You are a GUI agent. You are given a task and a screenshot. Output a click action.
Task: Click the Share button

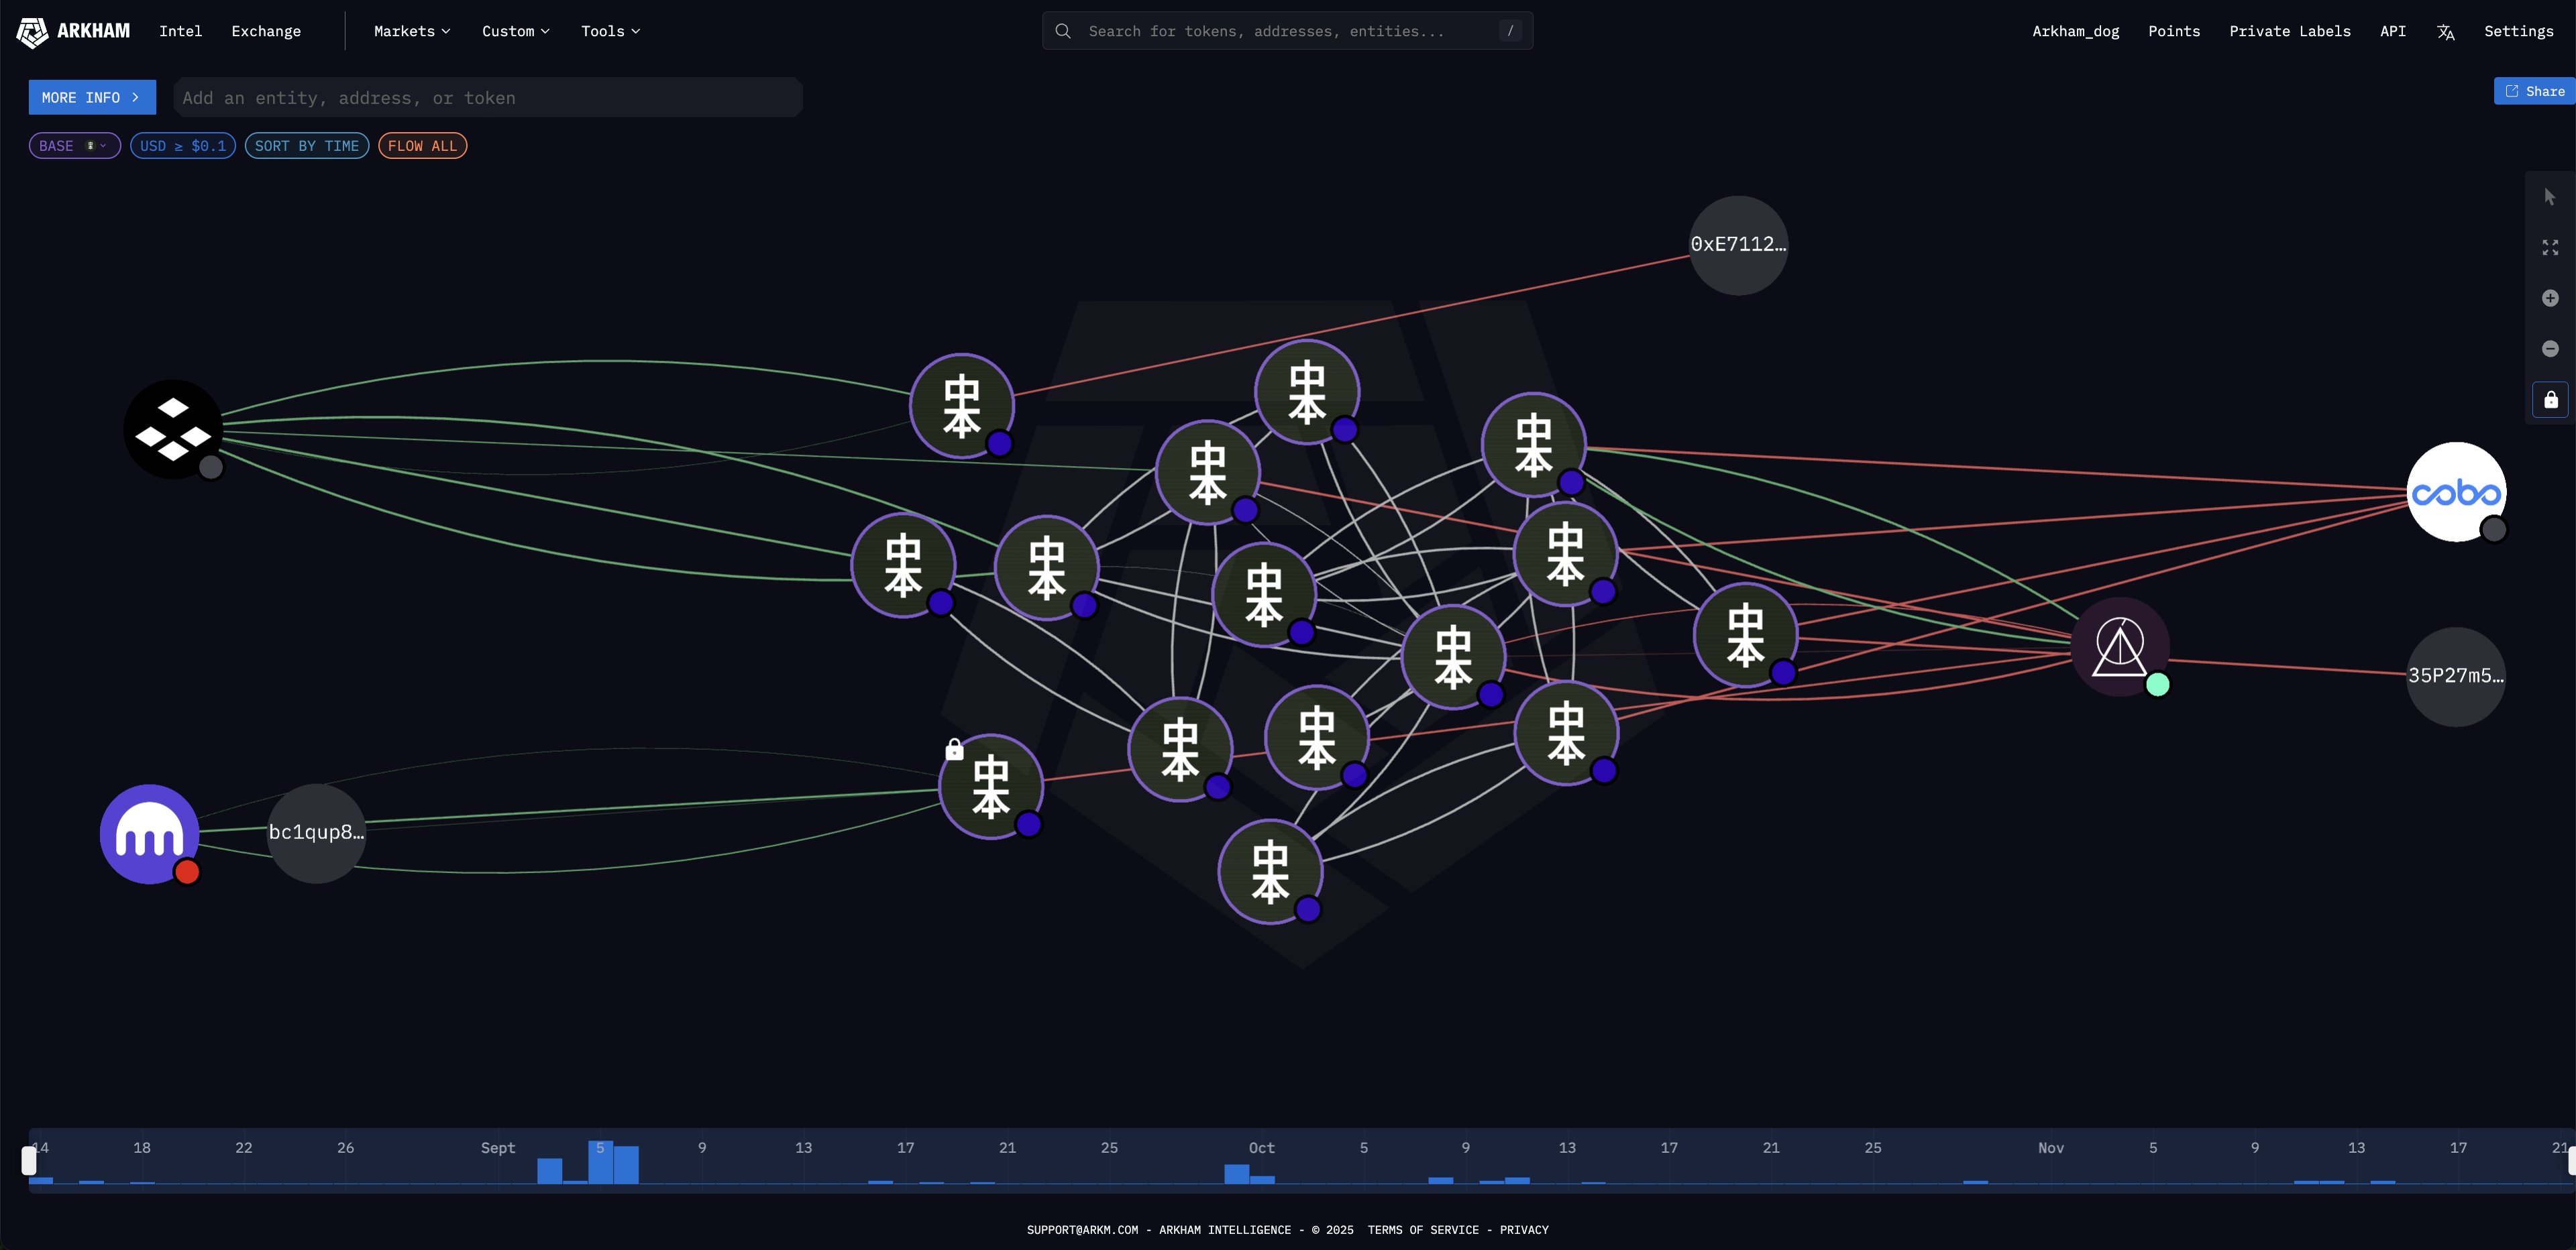point(2534,91)
